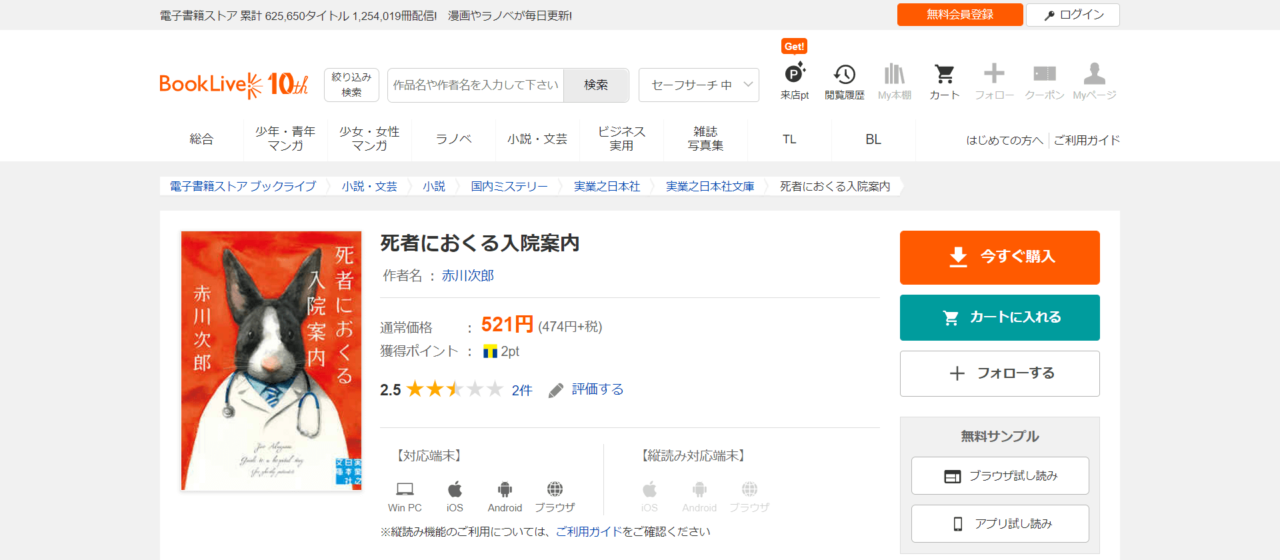This screenshot has height=560, width=1280.
Task: Expand the セーフサーチ 中 dropdown
Action: pyautogui.click(x=698, y=85)
